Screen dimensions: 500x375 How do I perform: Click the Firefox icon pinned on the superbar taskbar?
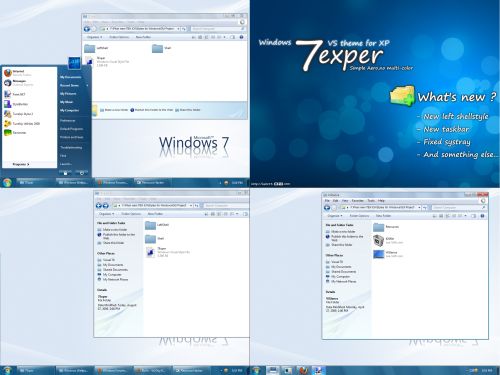pos(303,370)
